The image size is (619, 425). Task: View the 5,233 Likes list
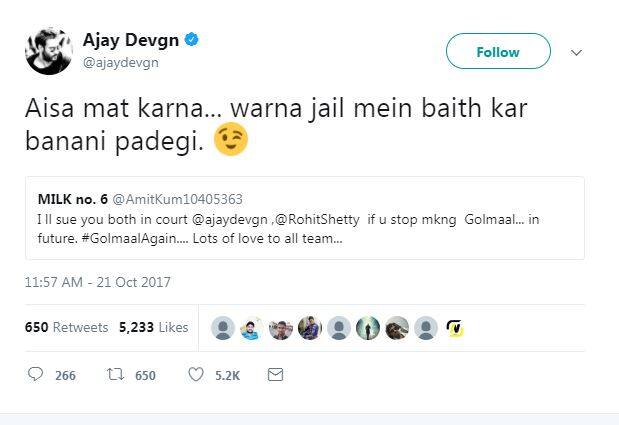153,327
